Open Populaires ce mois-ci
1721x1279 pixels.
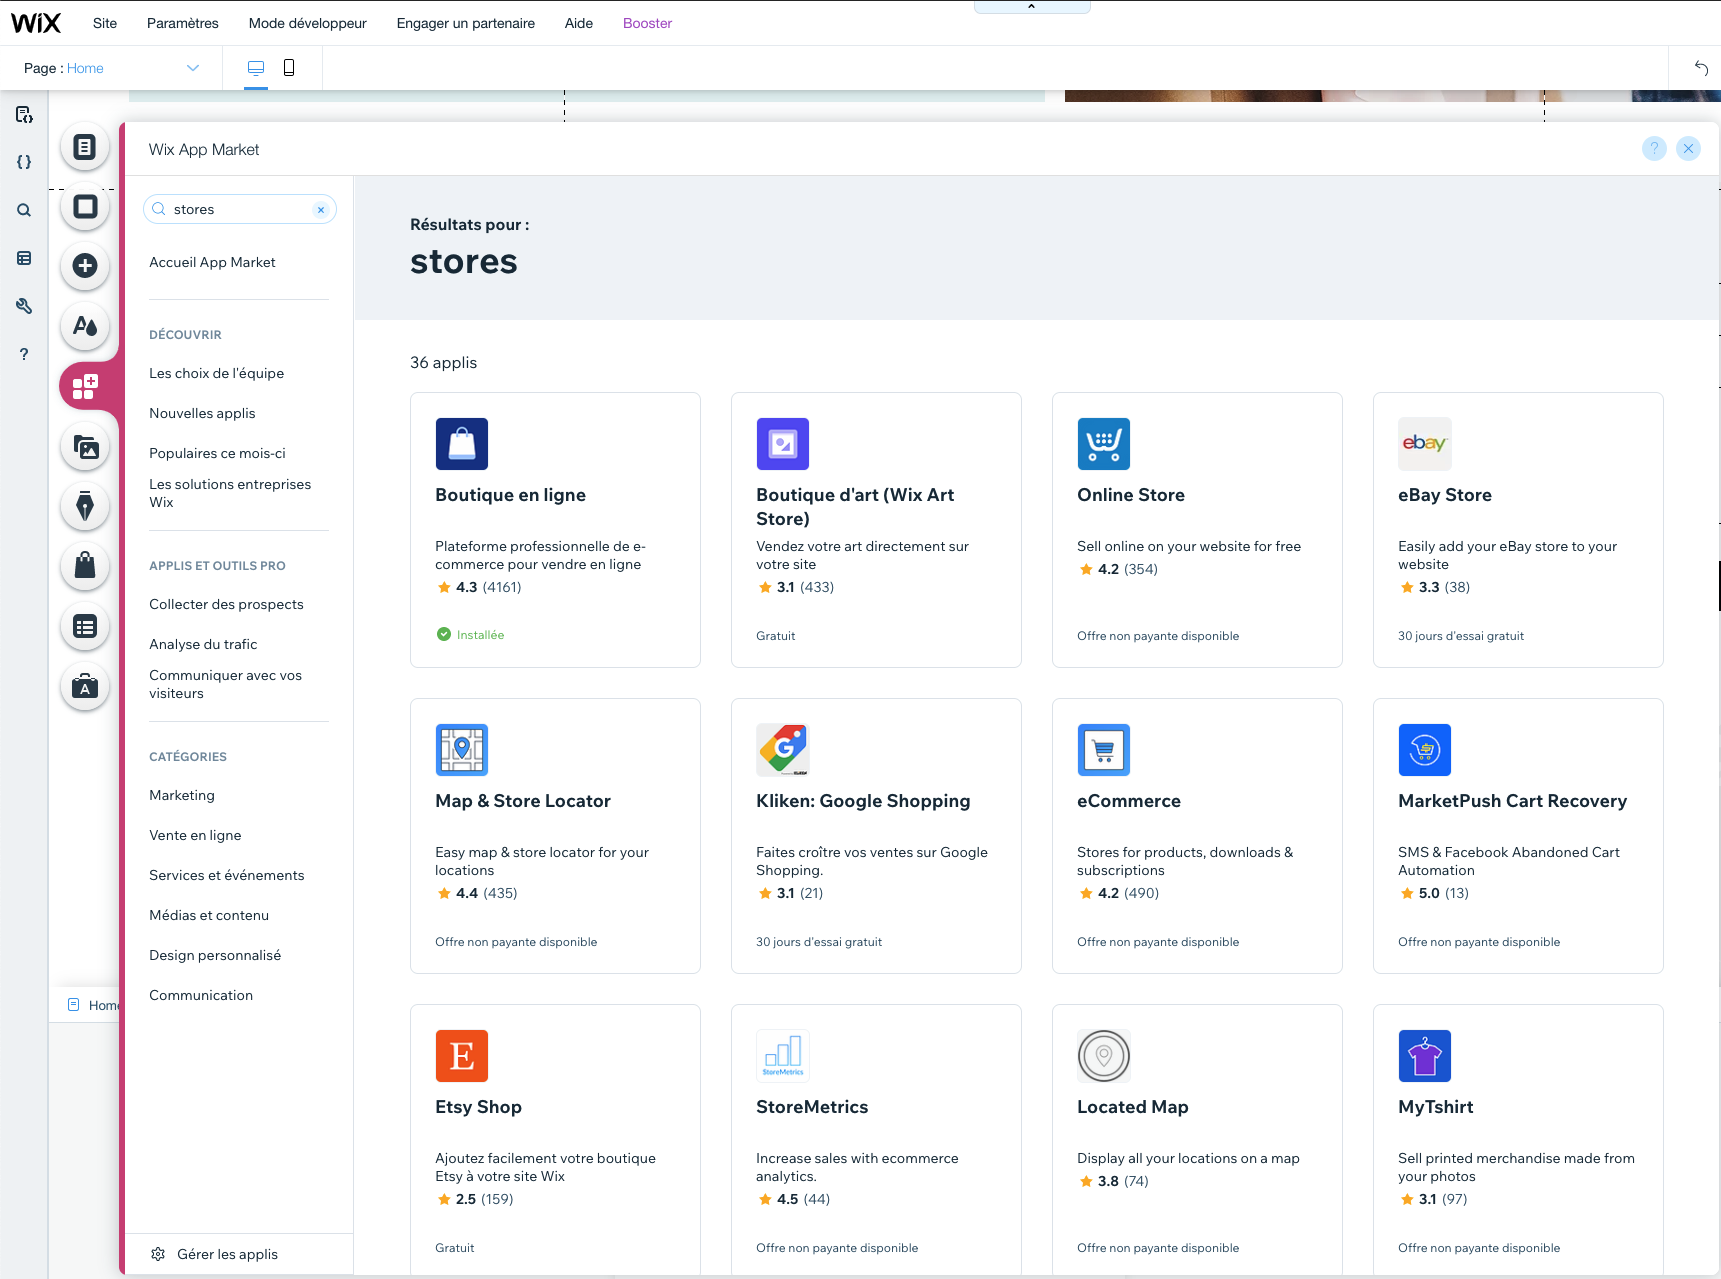coord(217,453)
